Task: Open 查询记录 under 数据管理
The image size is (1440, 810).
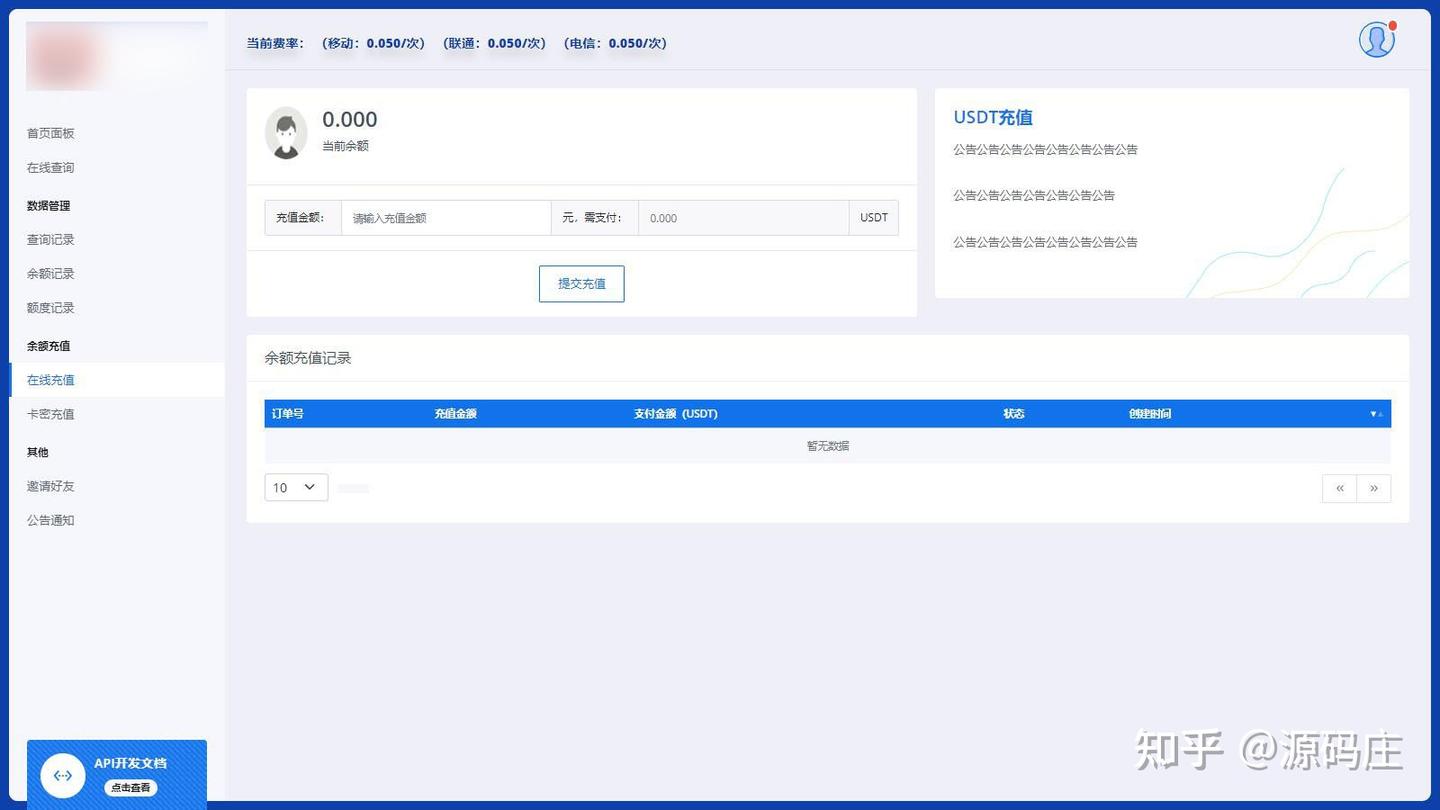Action: pos(50,239)
